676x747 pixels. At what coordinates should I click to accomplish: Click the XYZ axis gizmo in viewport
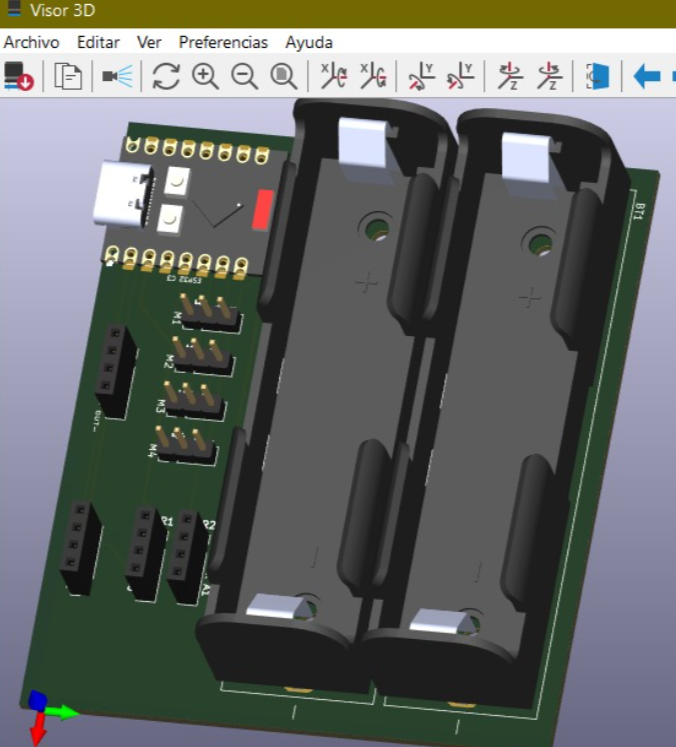[48, 717]
